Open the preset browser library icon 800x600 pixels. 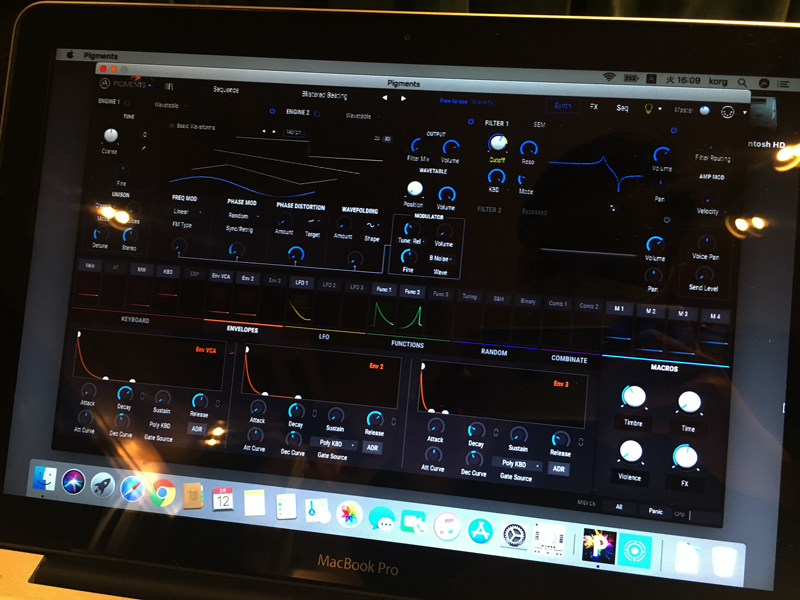pyautogui.click(x=169, y=86)
